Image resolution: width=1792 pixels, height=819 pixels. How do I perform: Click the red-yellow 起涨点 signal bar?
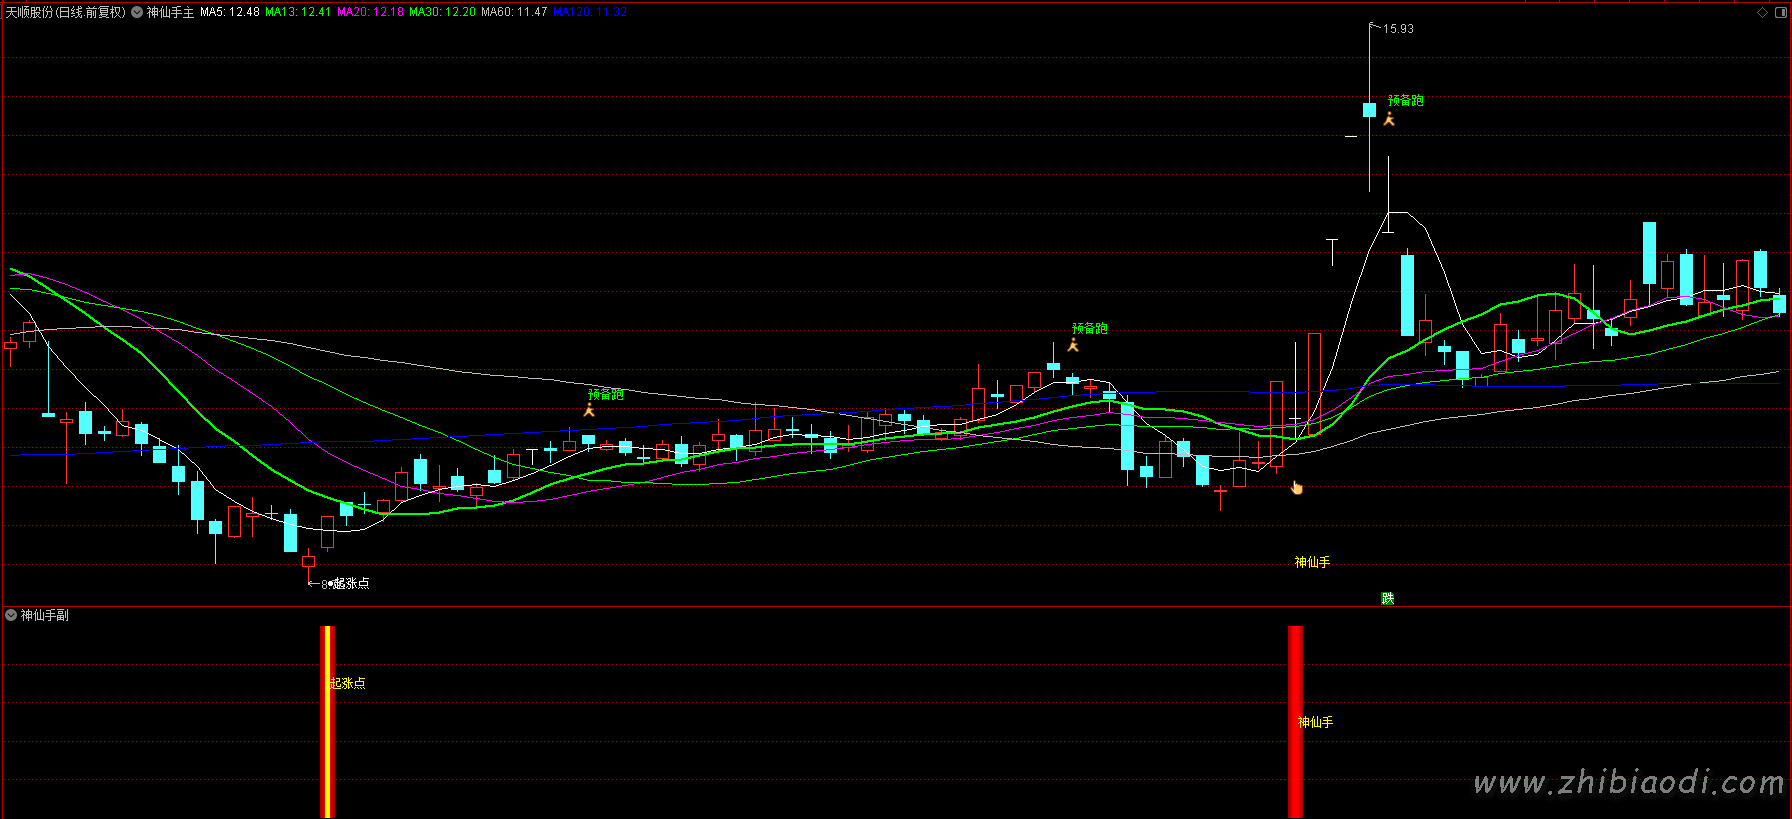point(327,721)
